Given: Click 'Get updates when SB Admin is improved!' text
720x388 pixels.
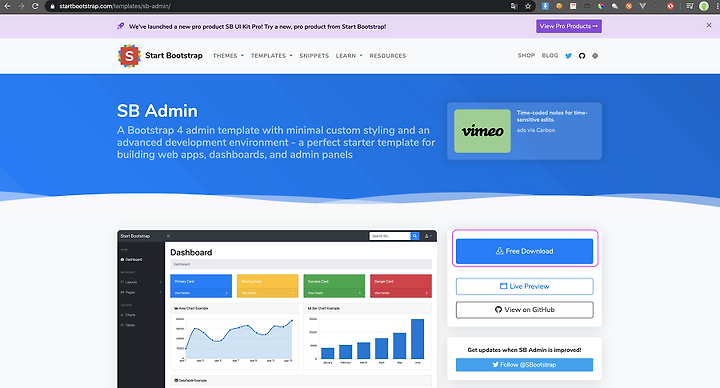Looking at the screenshot, I should click(x=524, y=350).
